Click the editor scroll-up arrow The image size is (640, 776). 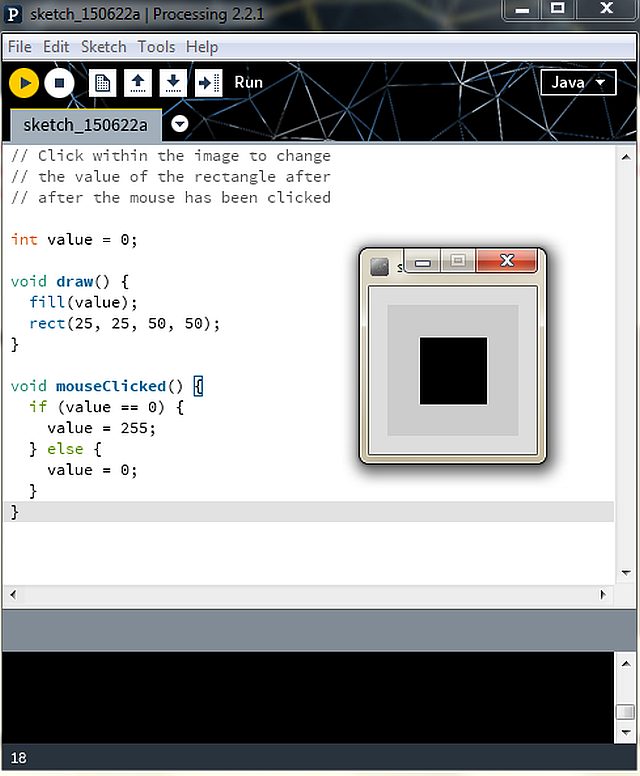tap(626, 157)
